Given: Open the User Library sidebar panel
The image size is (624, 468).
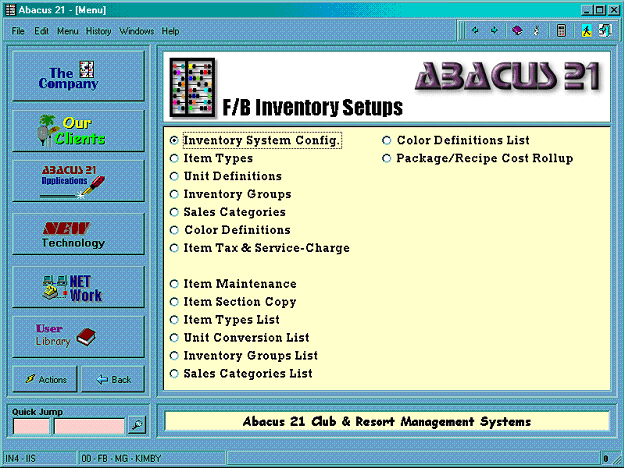Looking at the screenshot, I should pyautogui.click(x=78, y=337).
